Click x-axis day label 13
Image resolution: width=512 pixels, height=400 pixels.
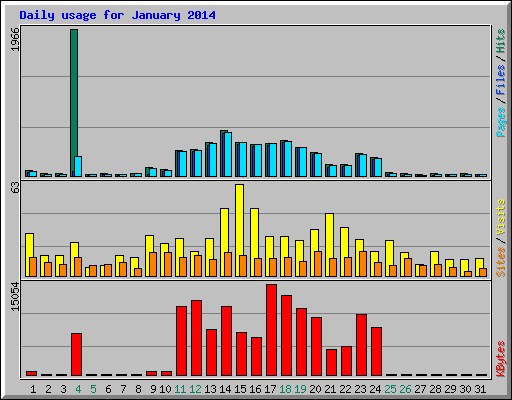click(x=210, y=389)
